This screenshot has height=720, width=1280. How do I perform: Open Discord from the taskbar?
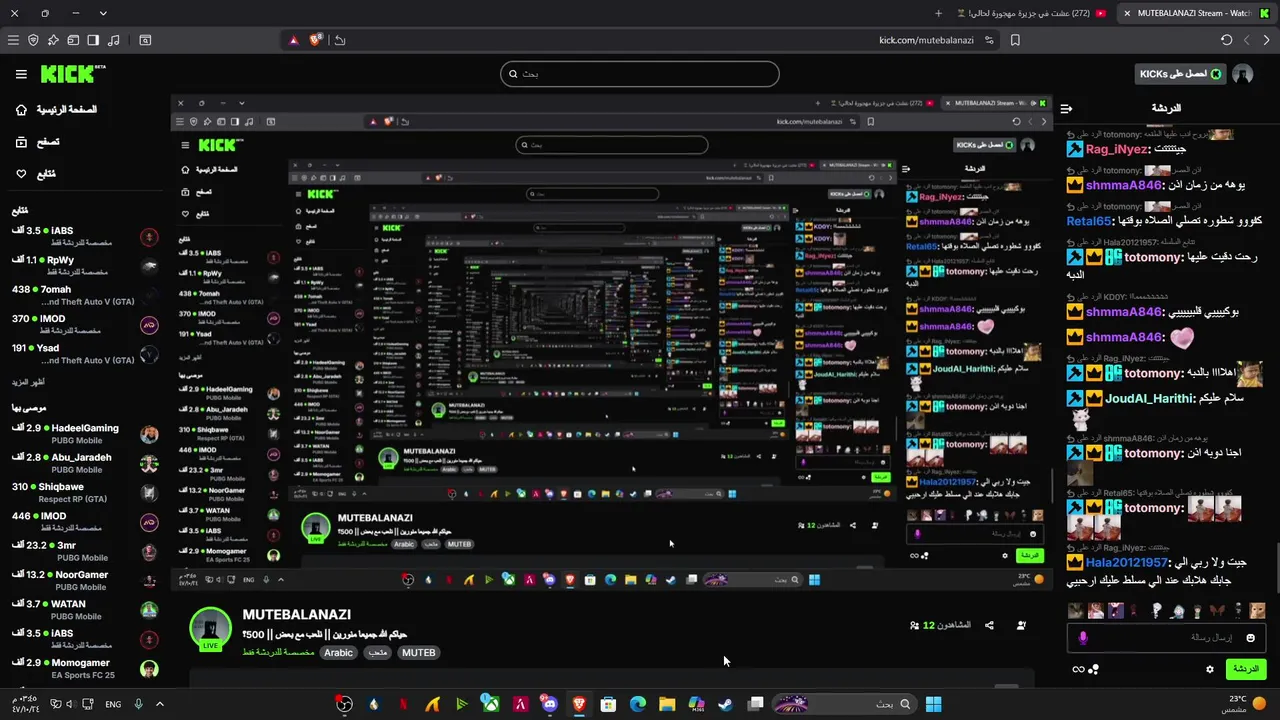(549, 704)
